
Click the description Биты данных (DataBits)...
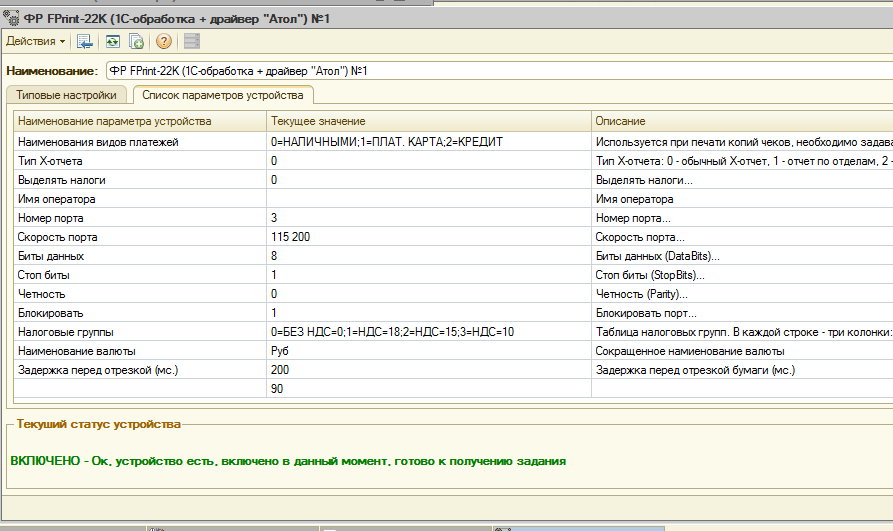[657, 256]
